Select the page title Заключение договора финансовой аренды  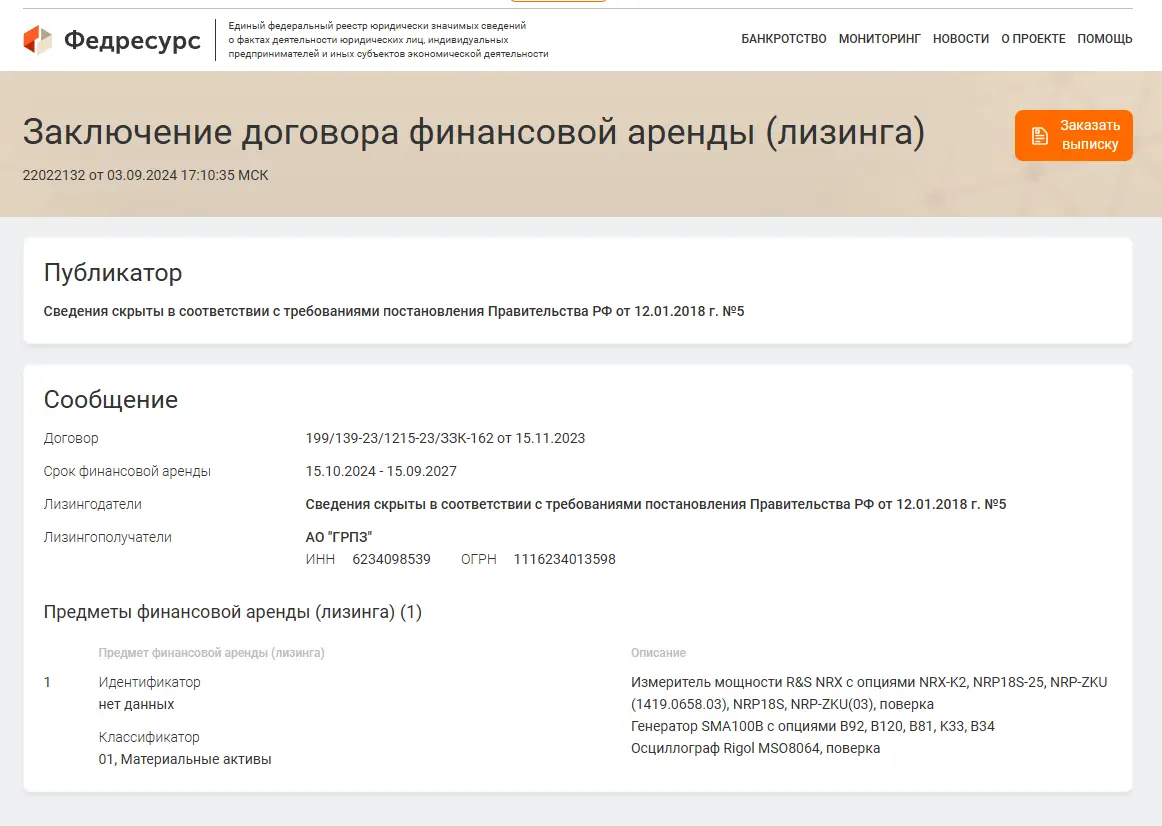pos(474,132)
